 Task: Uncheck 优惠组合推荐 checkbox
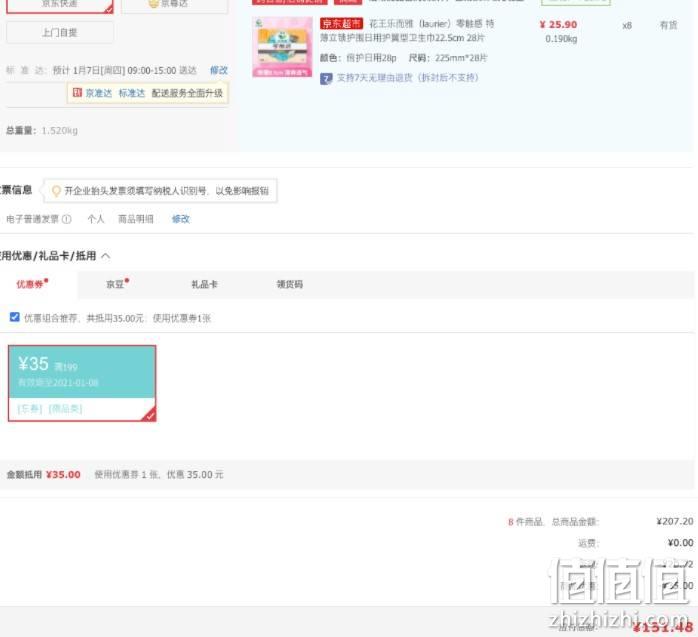(x=14, y=317)
